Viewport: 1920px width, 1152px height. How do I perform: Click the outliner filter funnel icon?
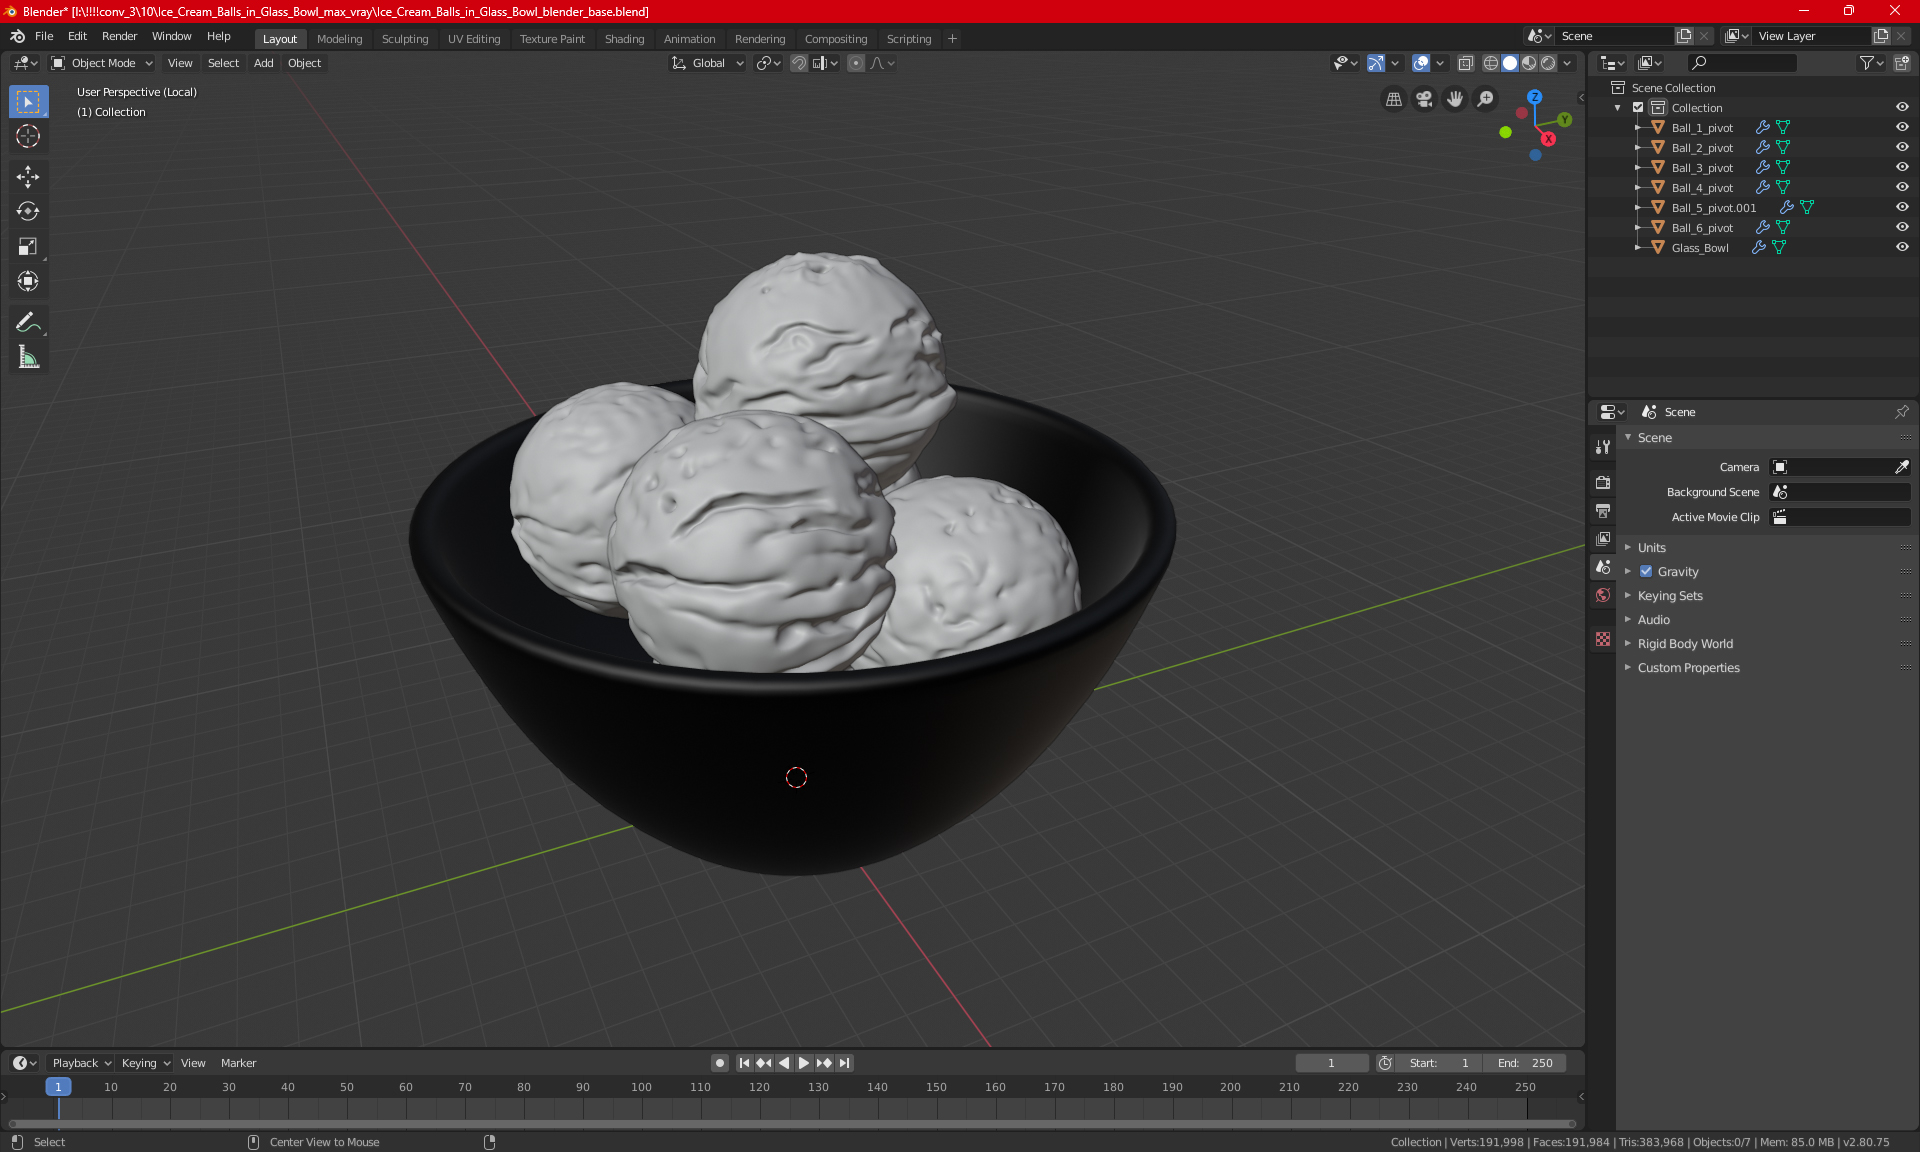(x=1866, y=63)
